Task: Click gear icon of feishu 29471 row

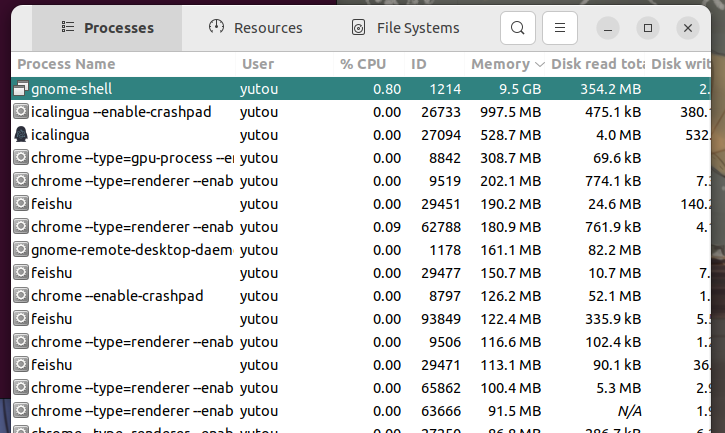Action: pyautogui.click(x=21, y=365)
